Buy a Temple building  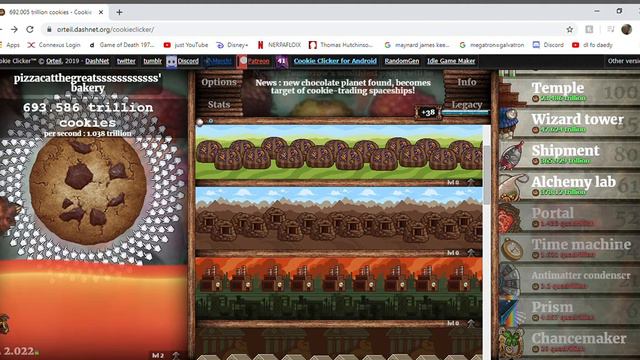(x=569, y=91)
